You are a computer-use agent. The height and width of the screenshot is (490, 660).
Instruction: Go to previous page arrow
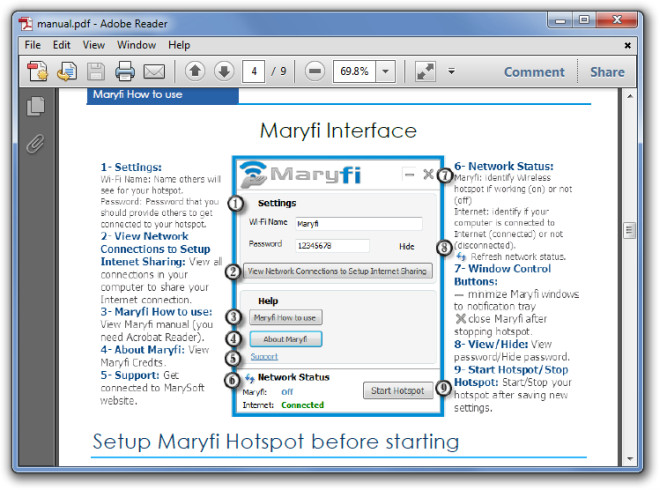click(195, 71)
